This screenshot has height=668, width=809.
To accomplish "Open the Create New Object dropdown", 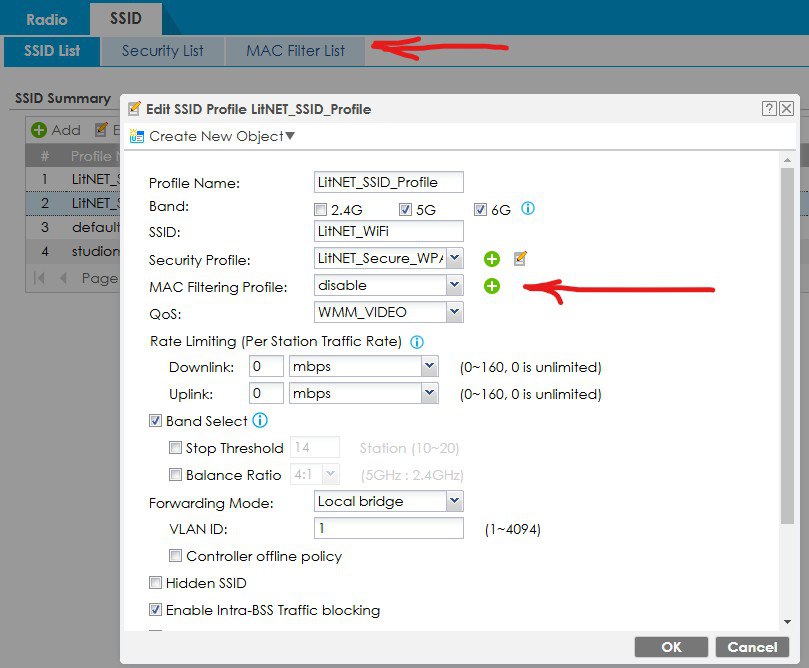I will point(222,136).
